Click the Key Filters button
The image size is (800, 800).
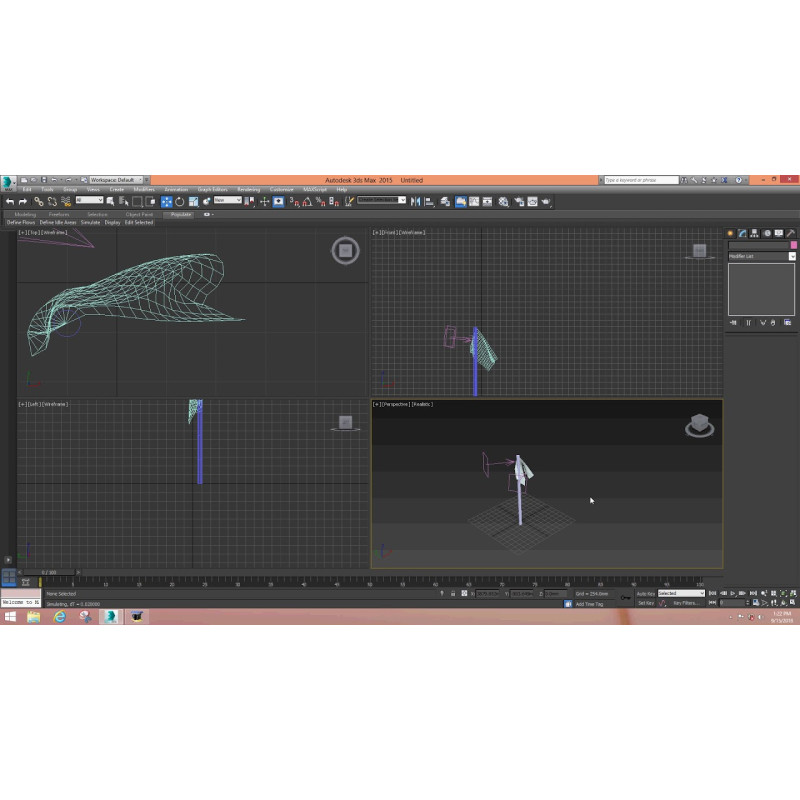(x=685, y=603)
